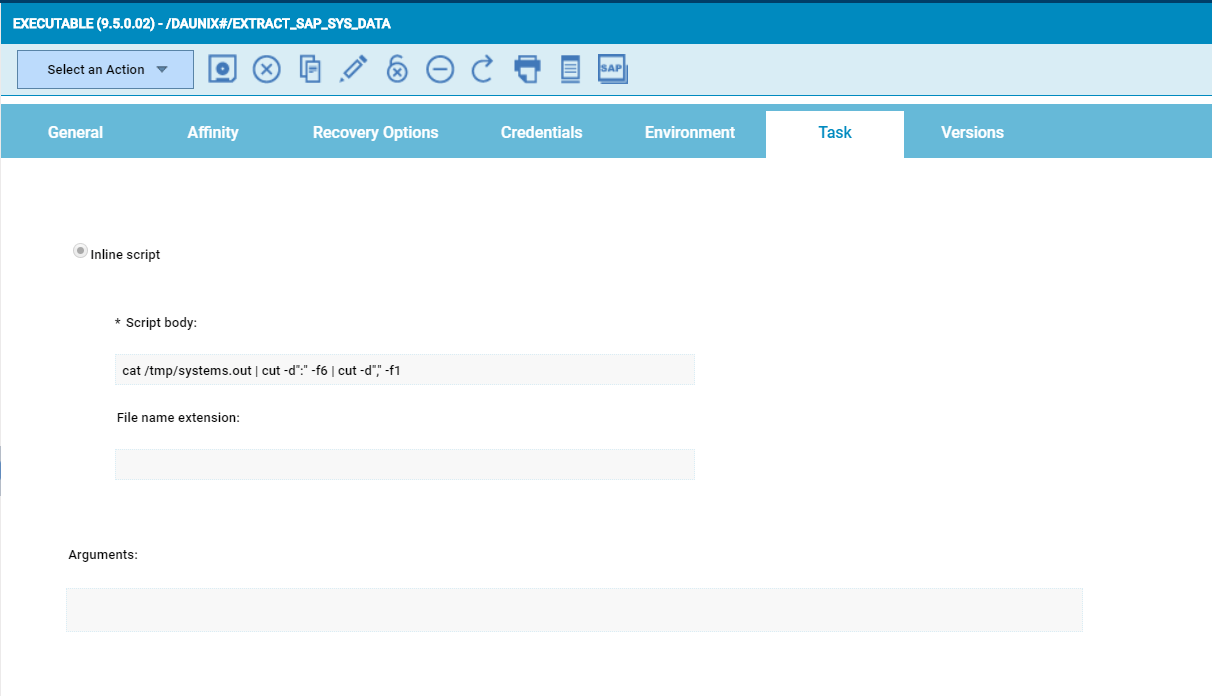Open the Affinity tab
The height and width of the screenshot is (696, 1212).
pyautogui.click(x=213, y=133)
